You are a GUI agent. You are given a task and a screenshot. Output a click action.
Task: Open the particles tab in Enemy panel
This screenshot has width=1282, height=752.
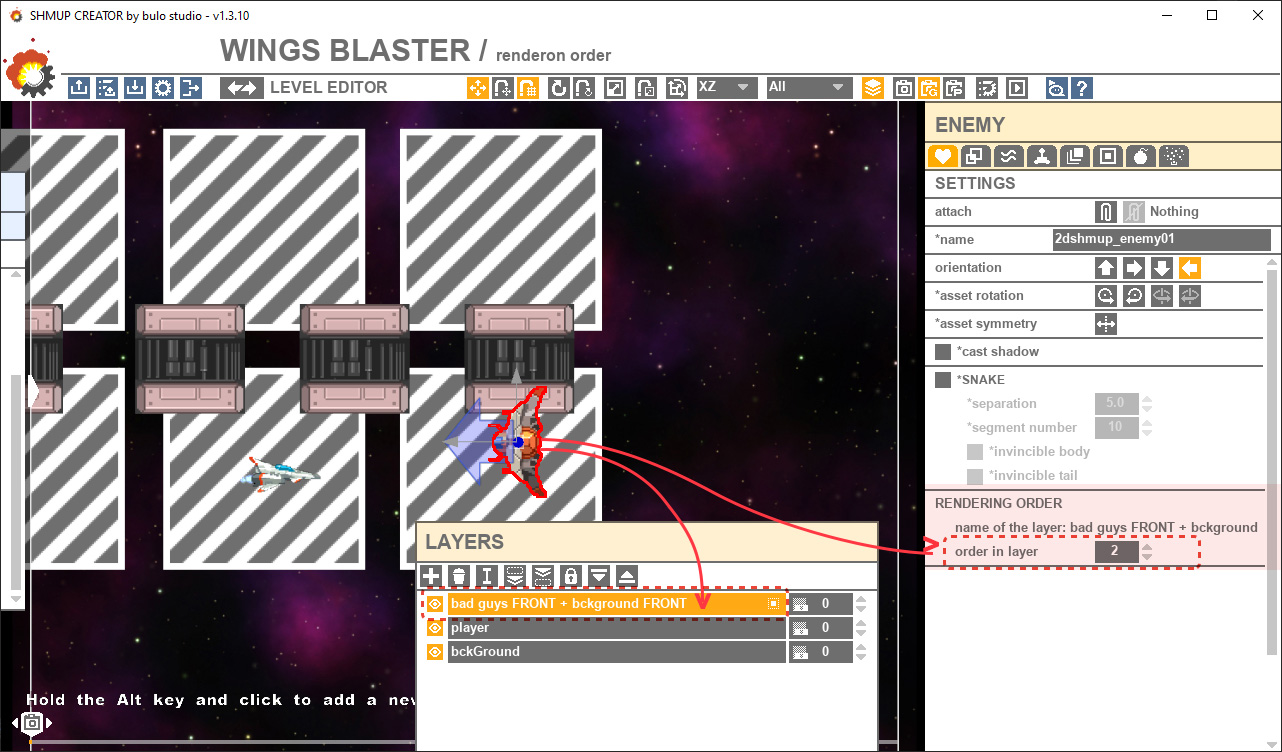point(1174,156)
